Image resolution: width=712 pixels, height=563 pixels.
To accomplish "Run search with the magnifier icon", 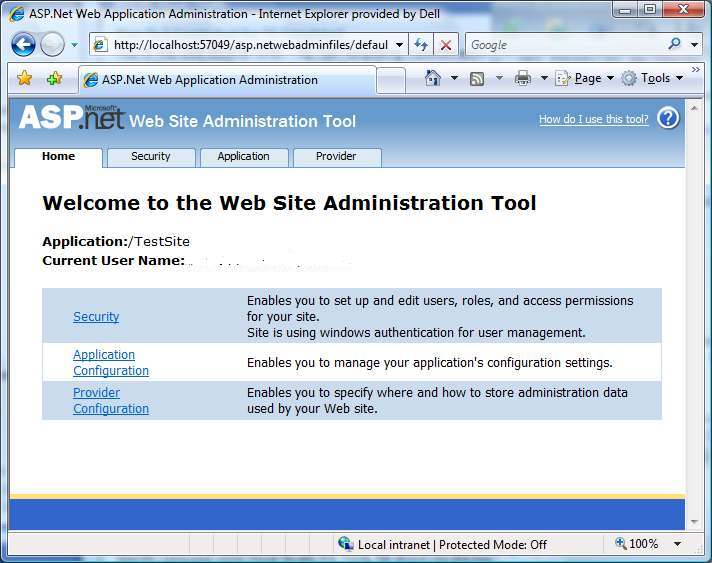I will [675, 44].
